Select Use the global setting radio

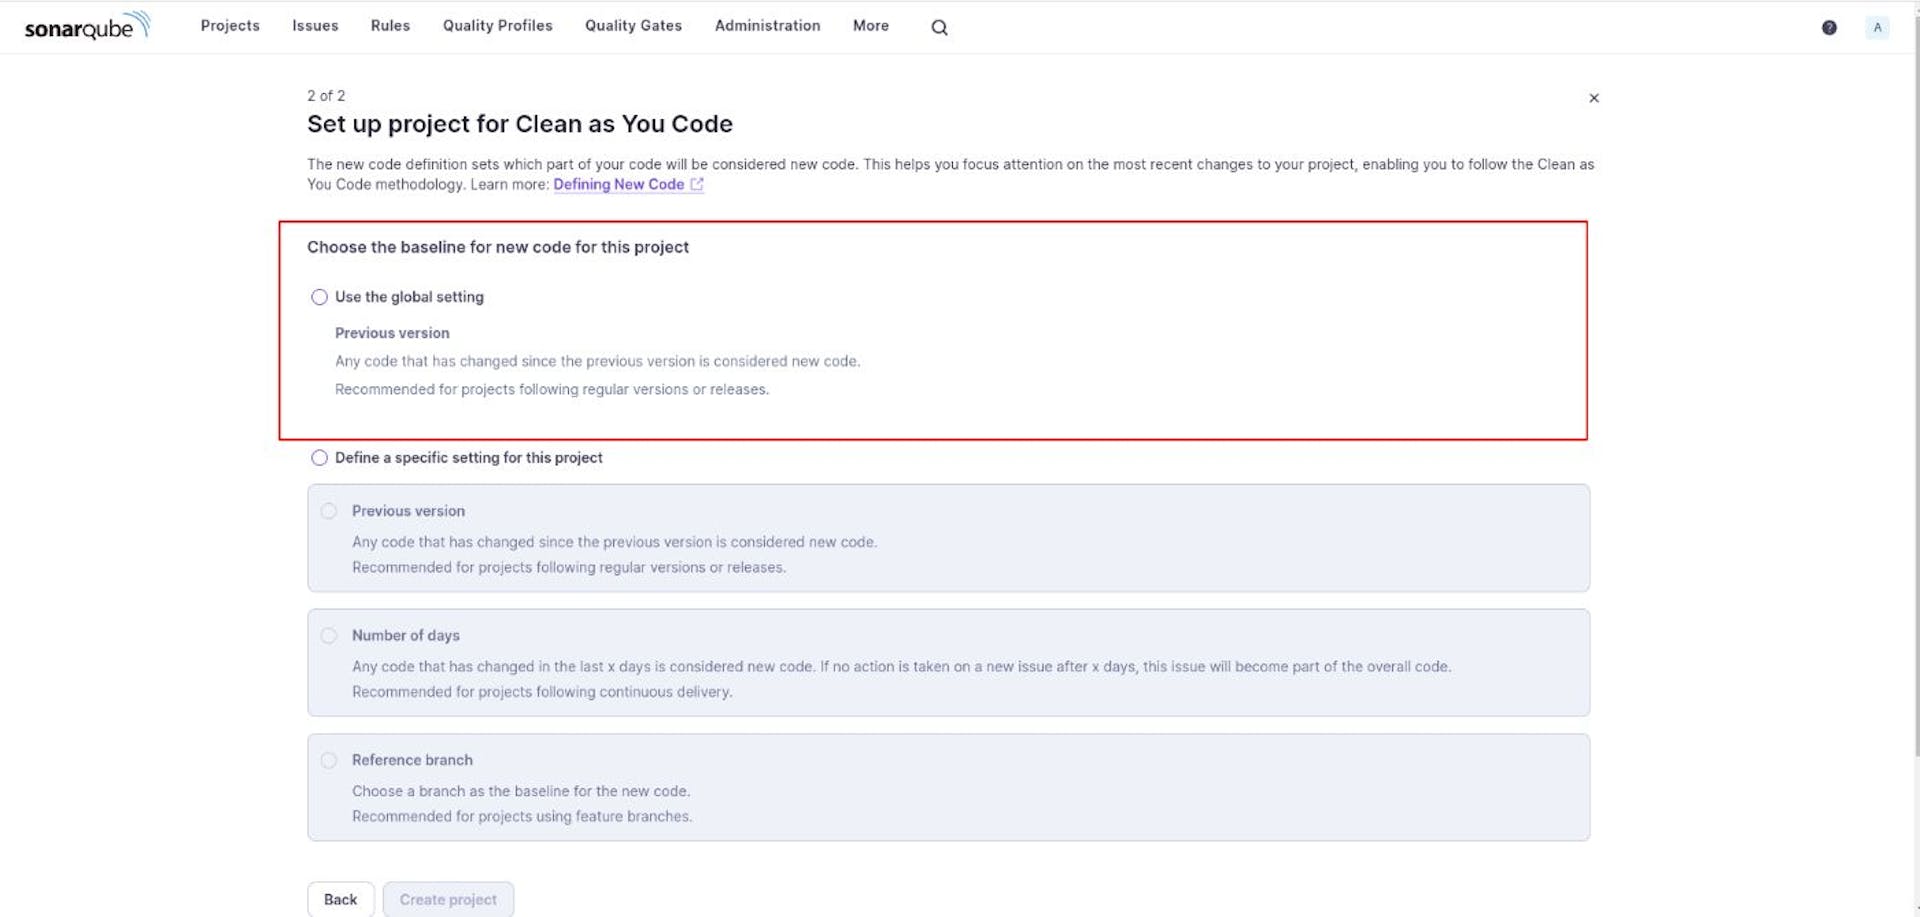tap(319, 297)
